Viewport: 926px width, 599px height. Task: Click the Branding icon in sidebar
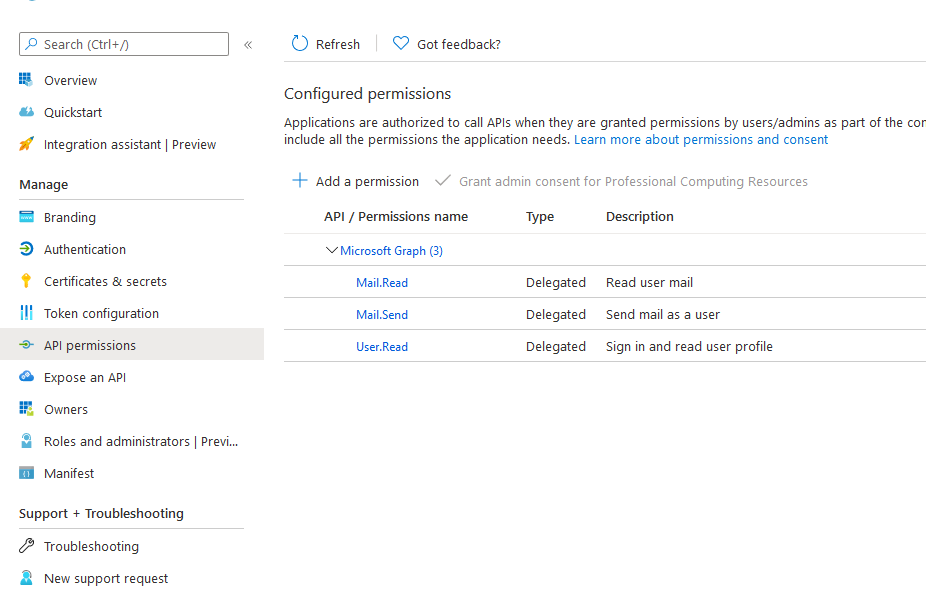click(26, 217)
